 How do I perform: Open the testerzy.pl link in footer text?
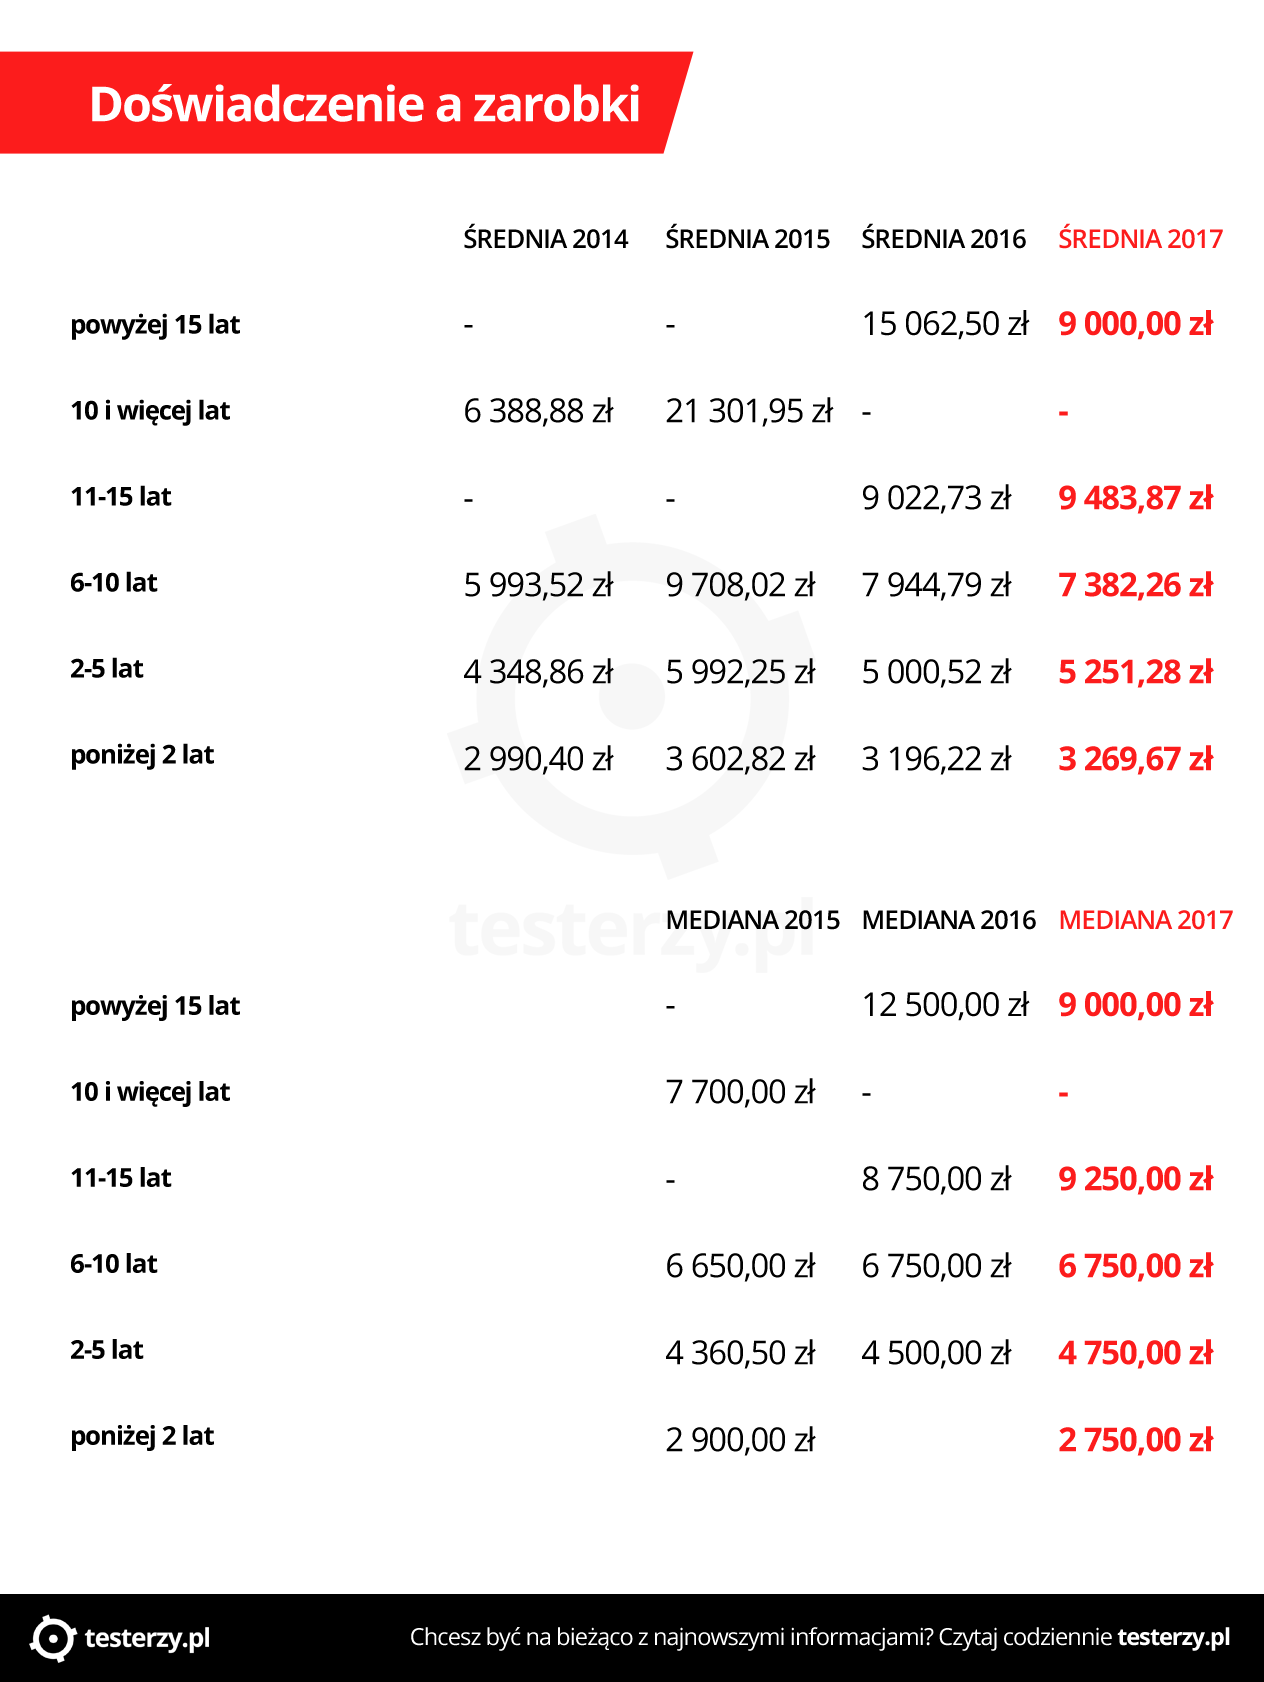(x=1174, y=1638)
